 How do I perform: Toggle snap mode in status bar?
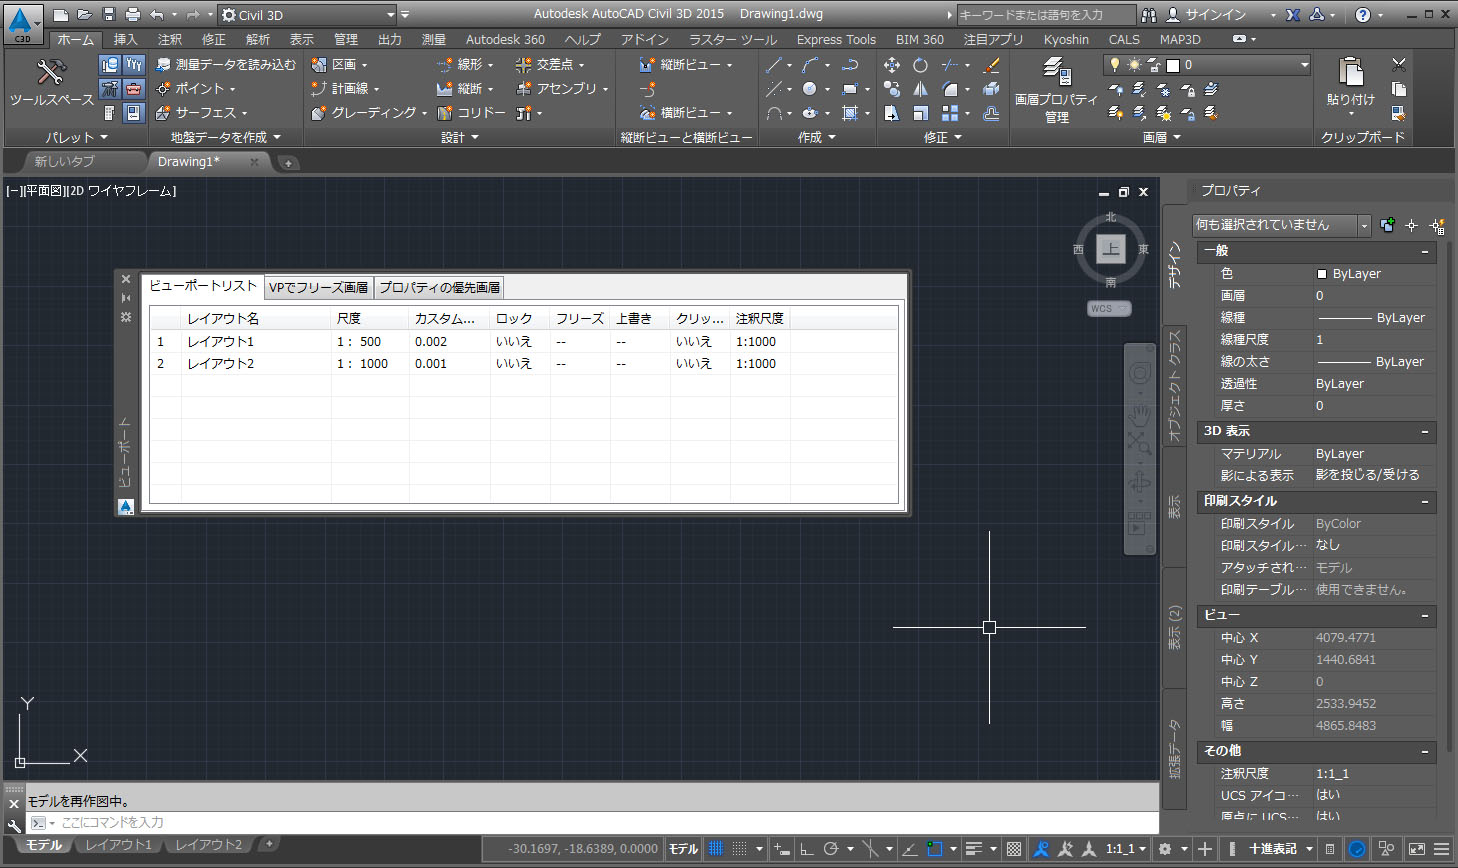(739, 849)
